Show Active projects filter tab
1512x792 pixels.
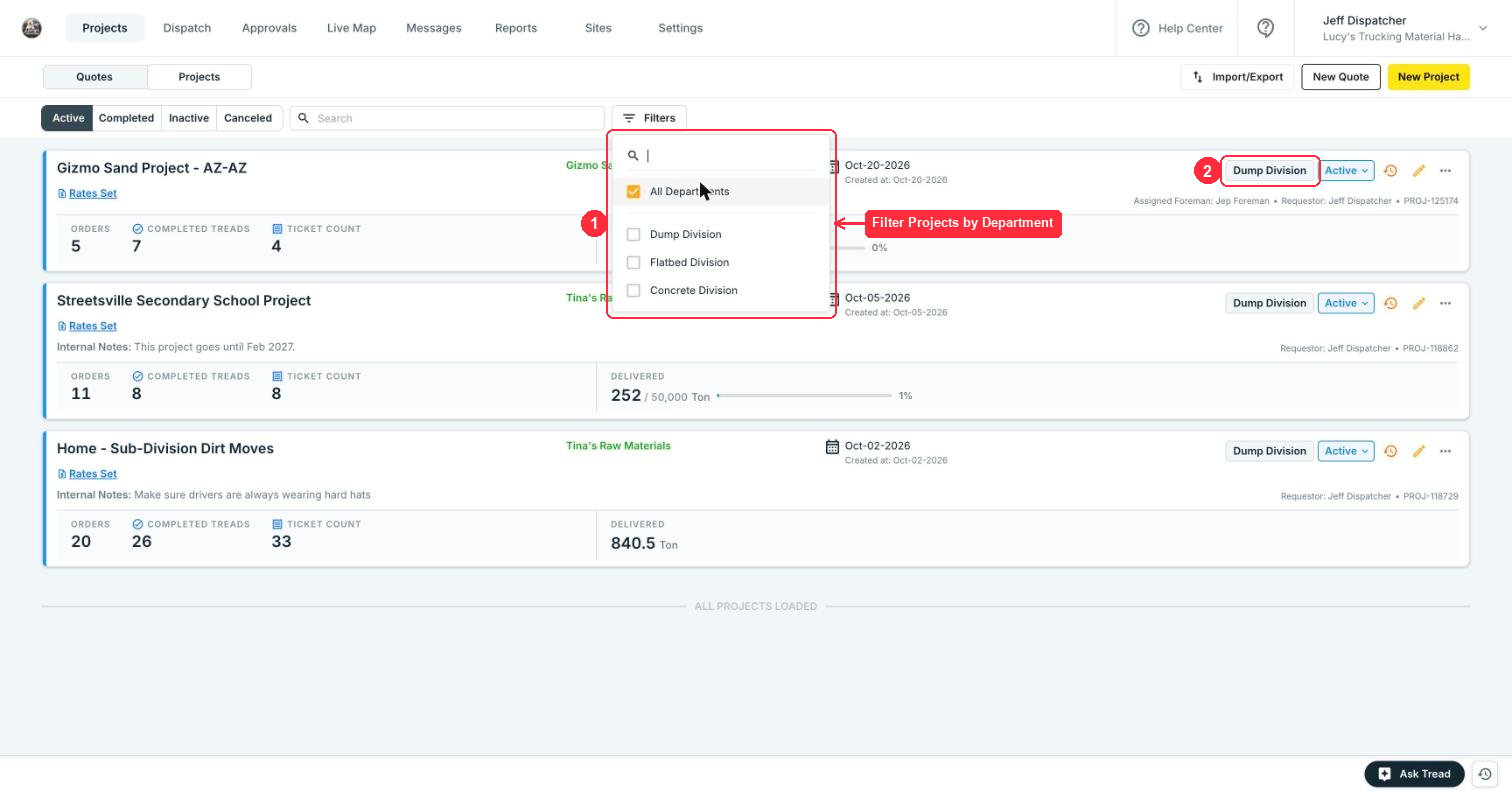point(68,118)
